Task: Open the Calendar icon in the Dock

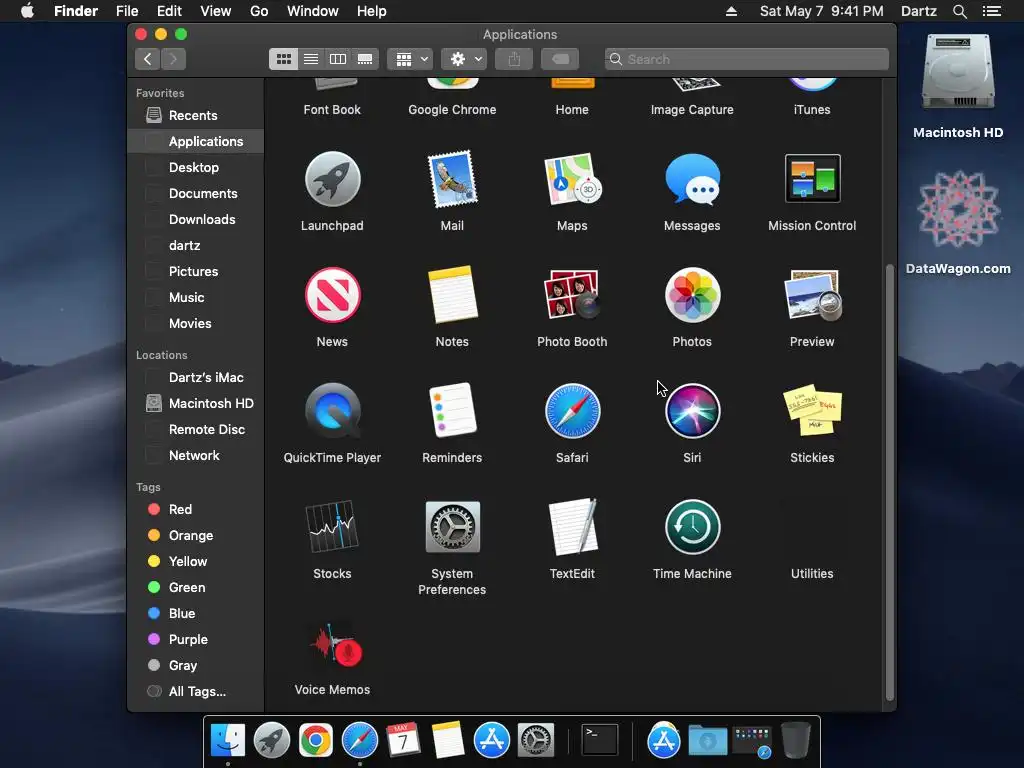Action: coord(403,740)
